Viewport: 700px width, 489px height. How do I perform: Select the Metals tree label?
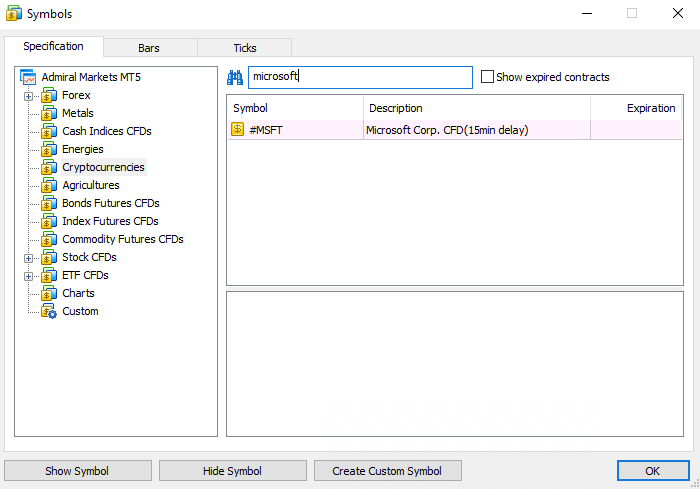tap(78, 113)
